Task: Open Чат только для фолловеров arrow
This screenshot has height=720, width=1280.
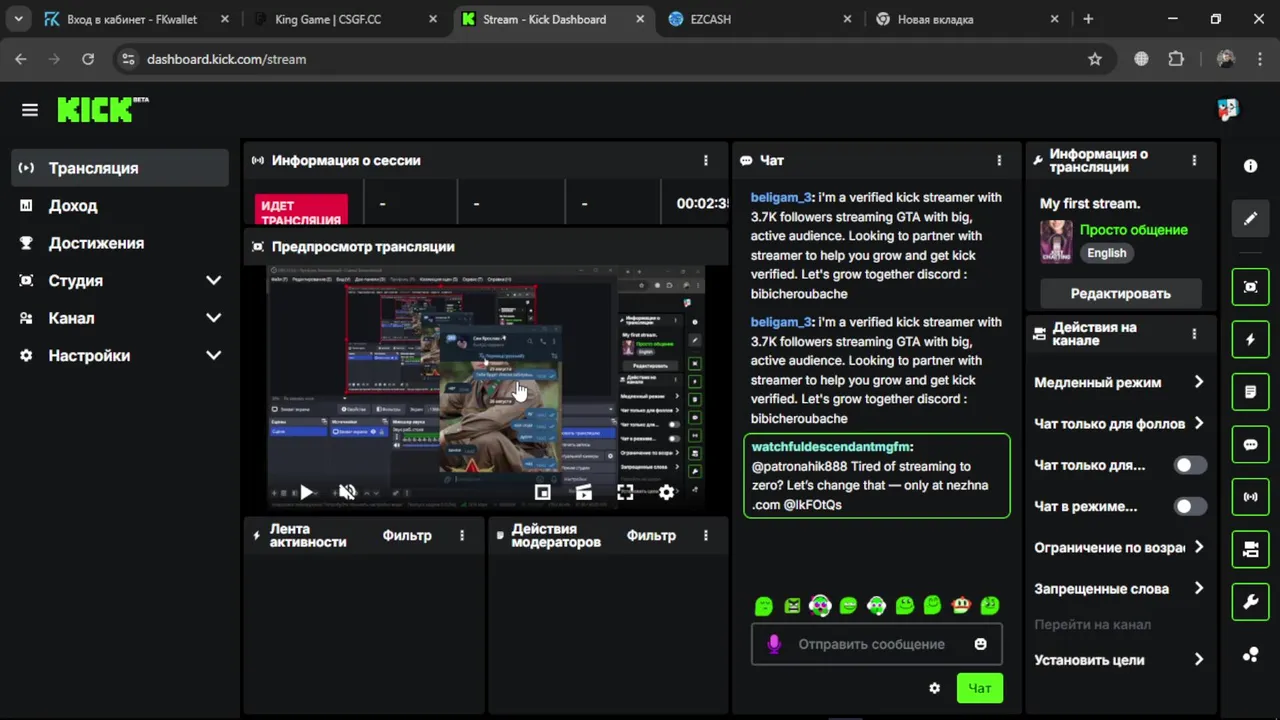Action: pyautogui.click(x=1198, y=423)
